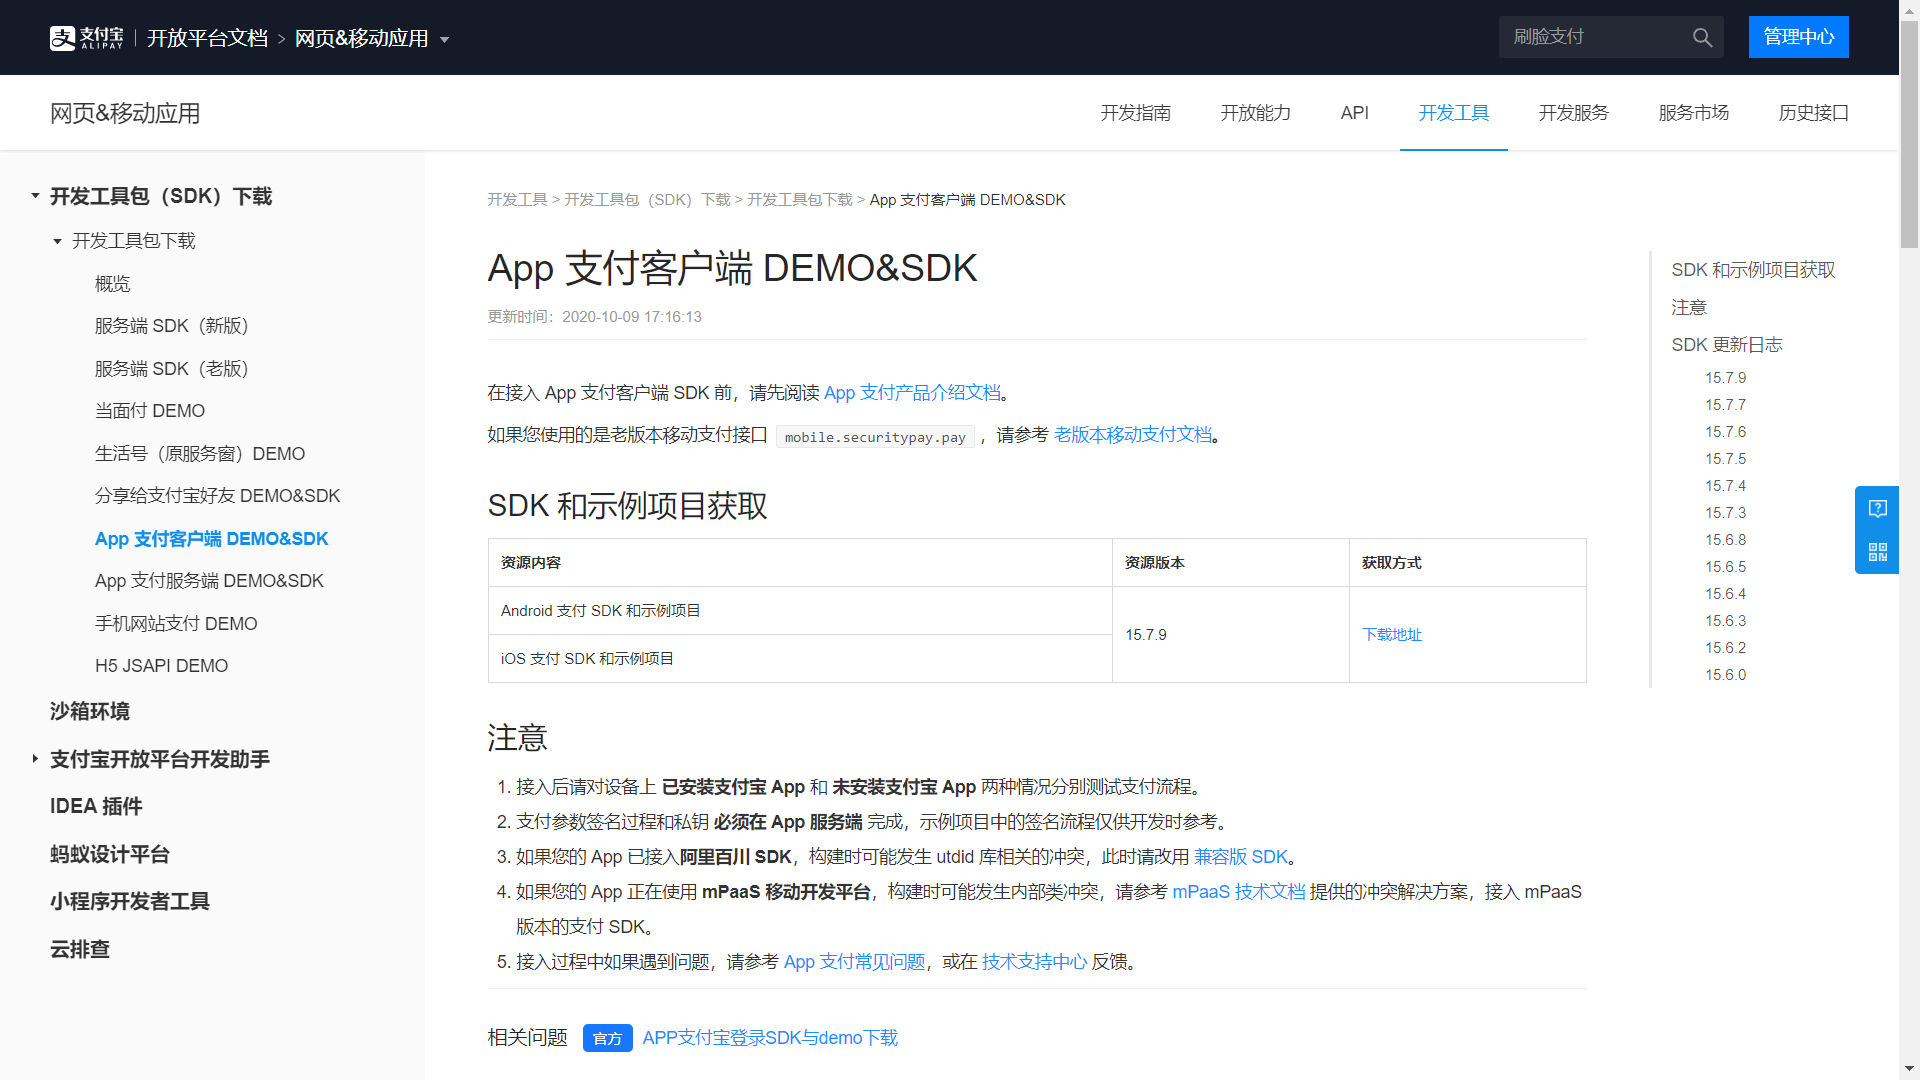Click the page vertical scrollbar thumb
This screenshot has height=1080, width=1920.
coord(1909,135)
